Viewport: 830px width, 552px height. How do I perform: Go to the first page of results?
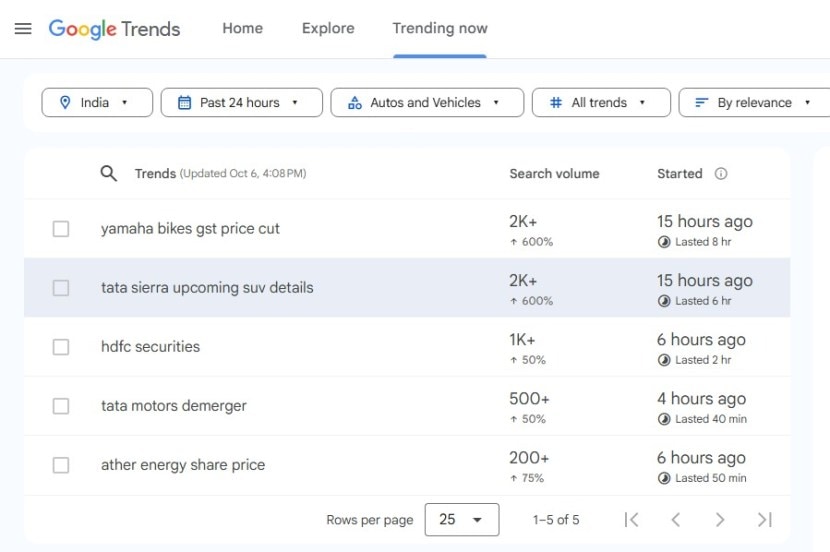631,519
